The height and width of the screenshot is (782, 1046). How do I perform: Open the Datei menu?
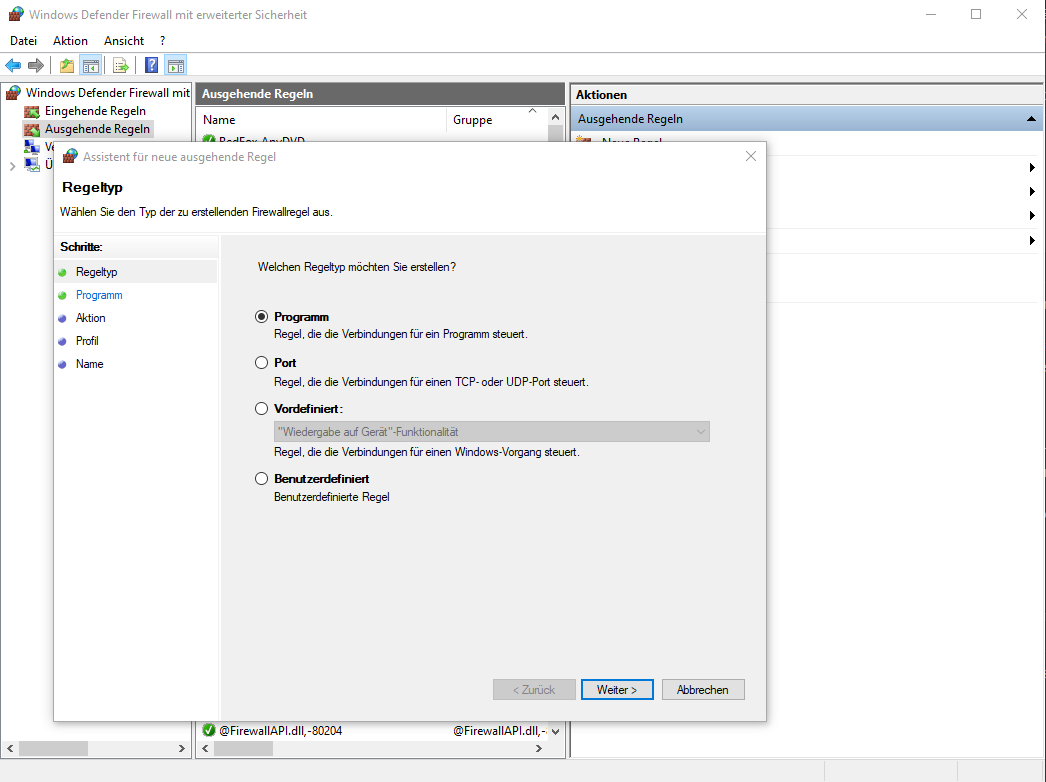(23, 41)
